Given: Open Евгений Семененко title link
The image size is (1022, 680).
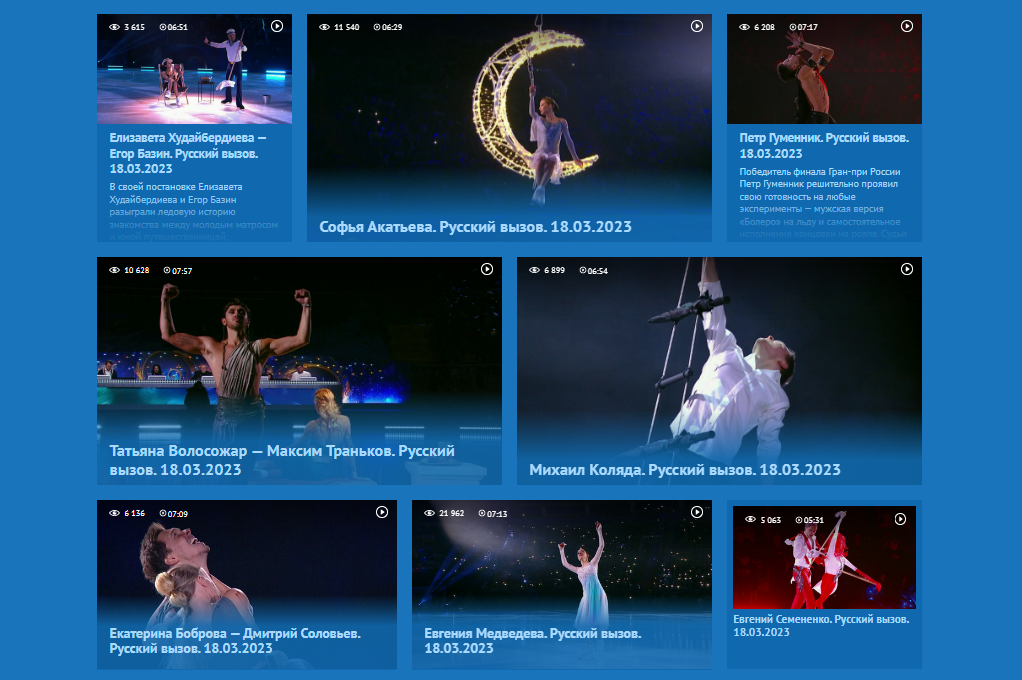Looking at the screenshot, I should 820,626.
